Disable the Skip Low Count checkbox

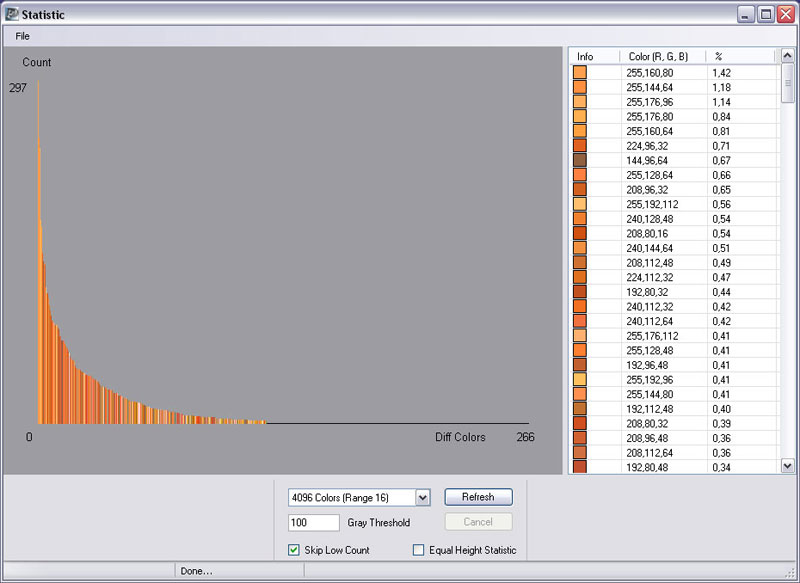(294, 550)
